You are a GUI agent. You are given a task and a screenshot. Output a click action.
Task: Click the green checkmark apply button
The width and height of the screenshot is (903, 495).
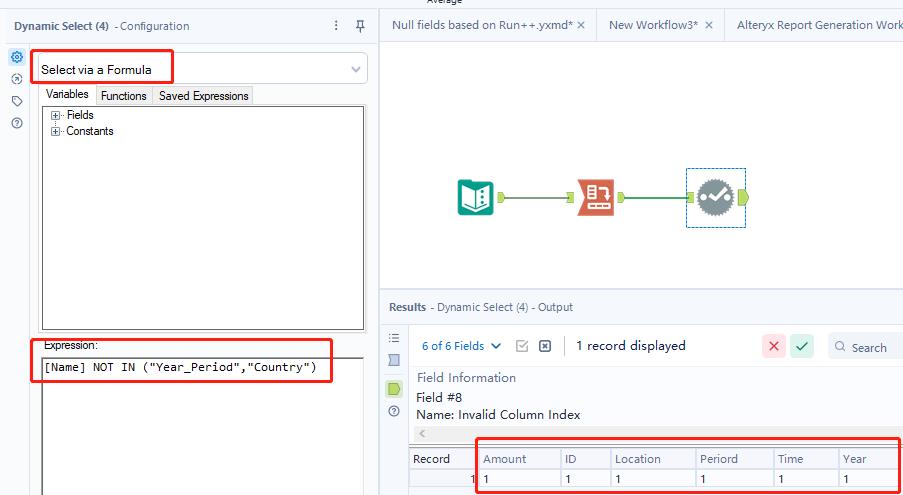(x=802, y=346)
